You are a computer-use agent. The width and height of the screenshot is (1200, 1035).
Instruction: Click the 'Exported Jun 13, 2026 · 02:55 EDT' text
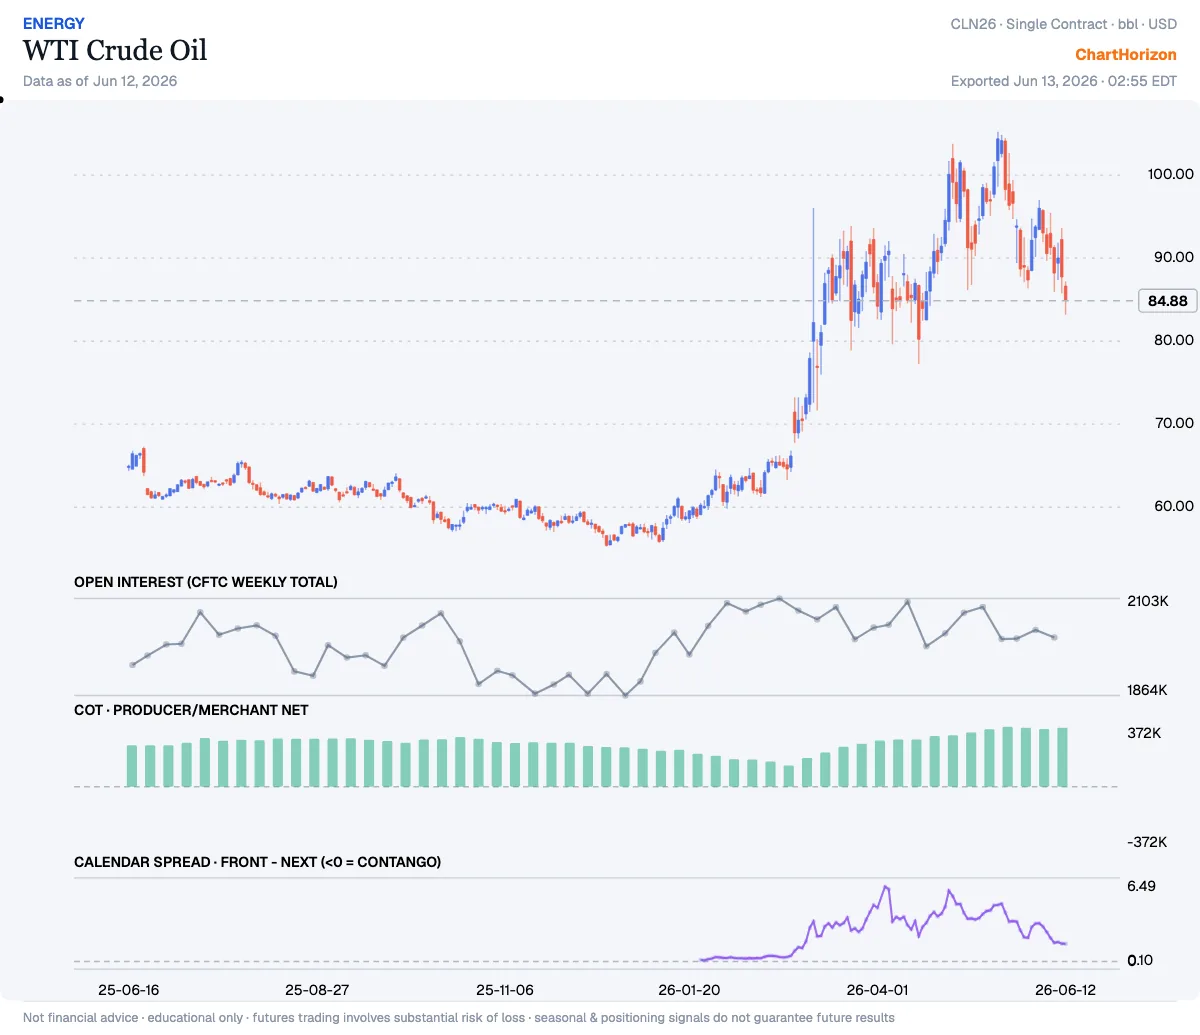tap(1064, 81)
